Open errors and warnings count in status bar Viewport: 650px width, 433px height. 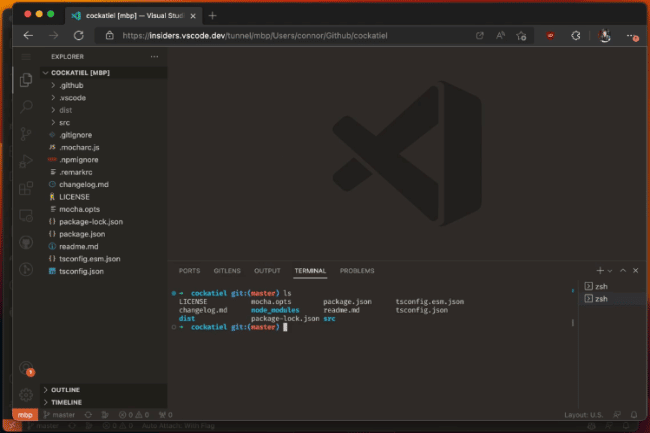[x=133, y=415]
